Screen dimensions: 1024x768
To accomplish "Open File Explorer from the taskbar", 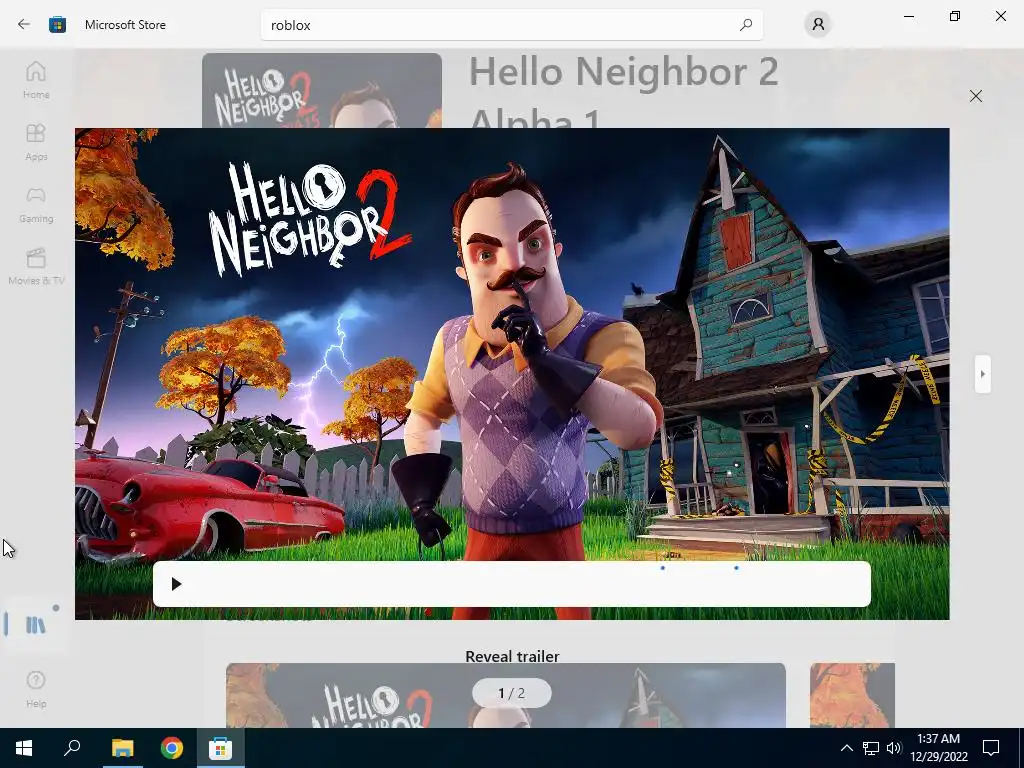I will click(x=122, y=748).
